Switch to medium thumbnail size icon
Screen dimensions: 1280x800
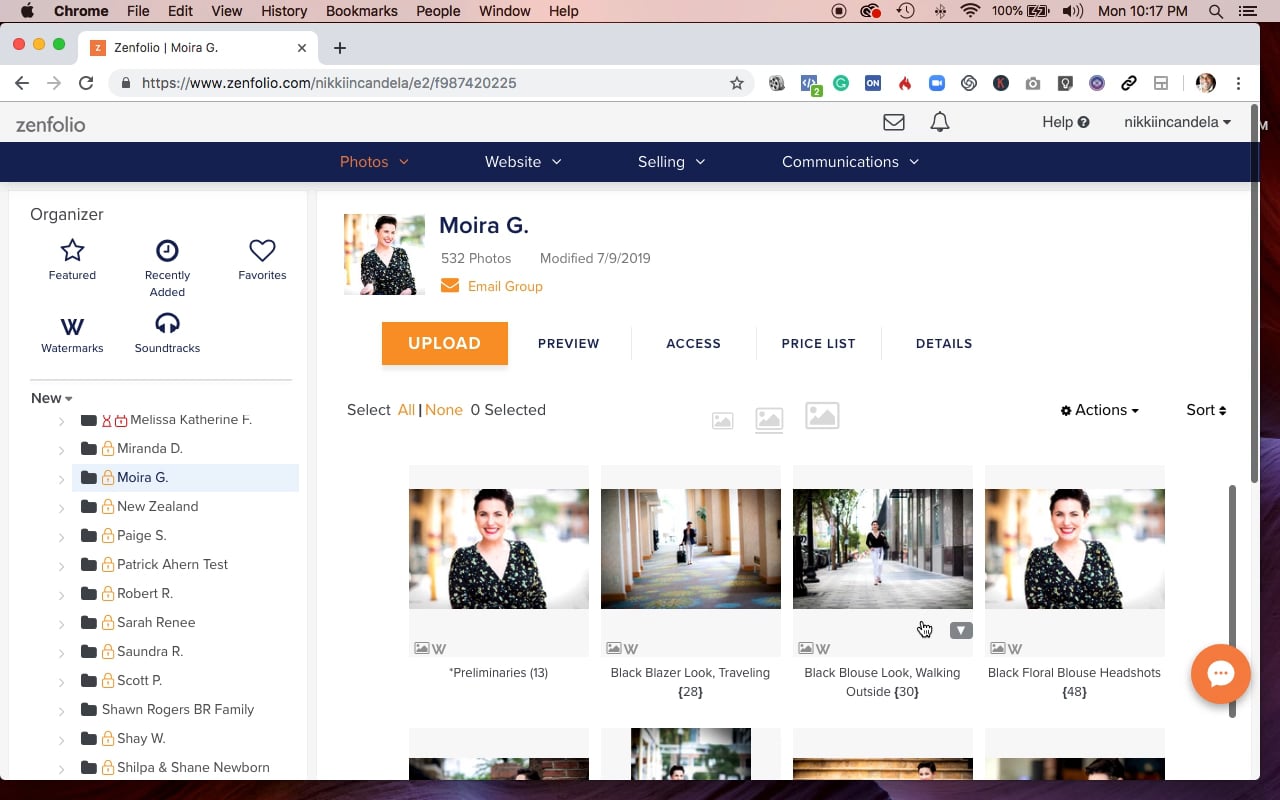point(769,419)
